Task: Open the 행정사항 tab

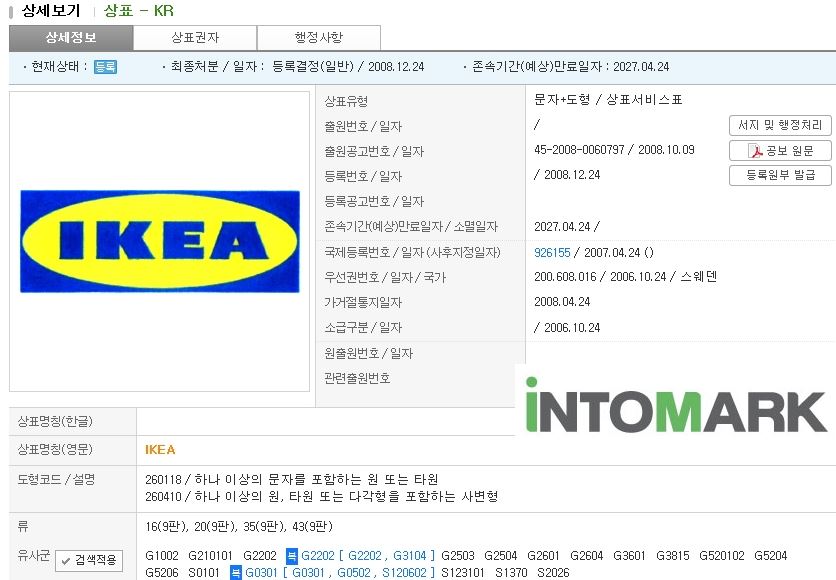Action: [319, 37]
